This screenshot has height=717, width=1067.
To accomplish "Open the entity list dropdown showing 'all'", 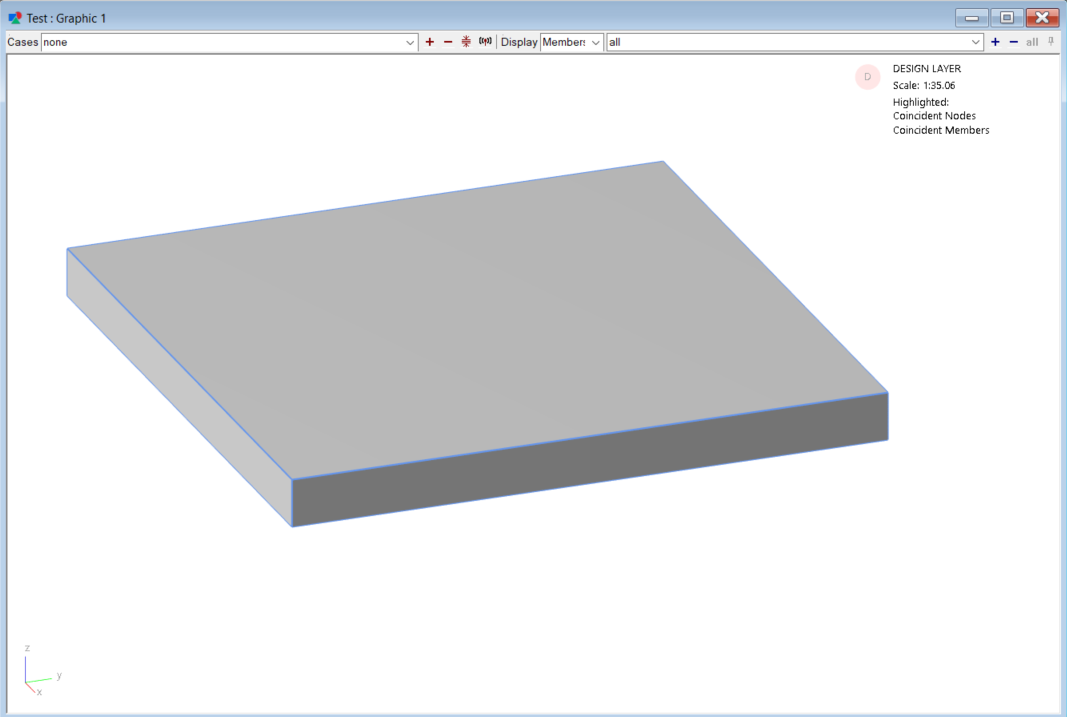I will pos(976,43).
